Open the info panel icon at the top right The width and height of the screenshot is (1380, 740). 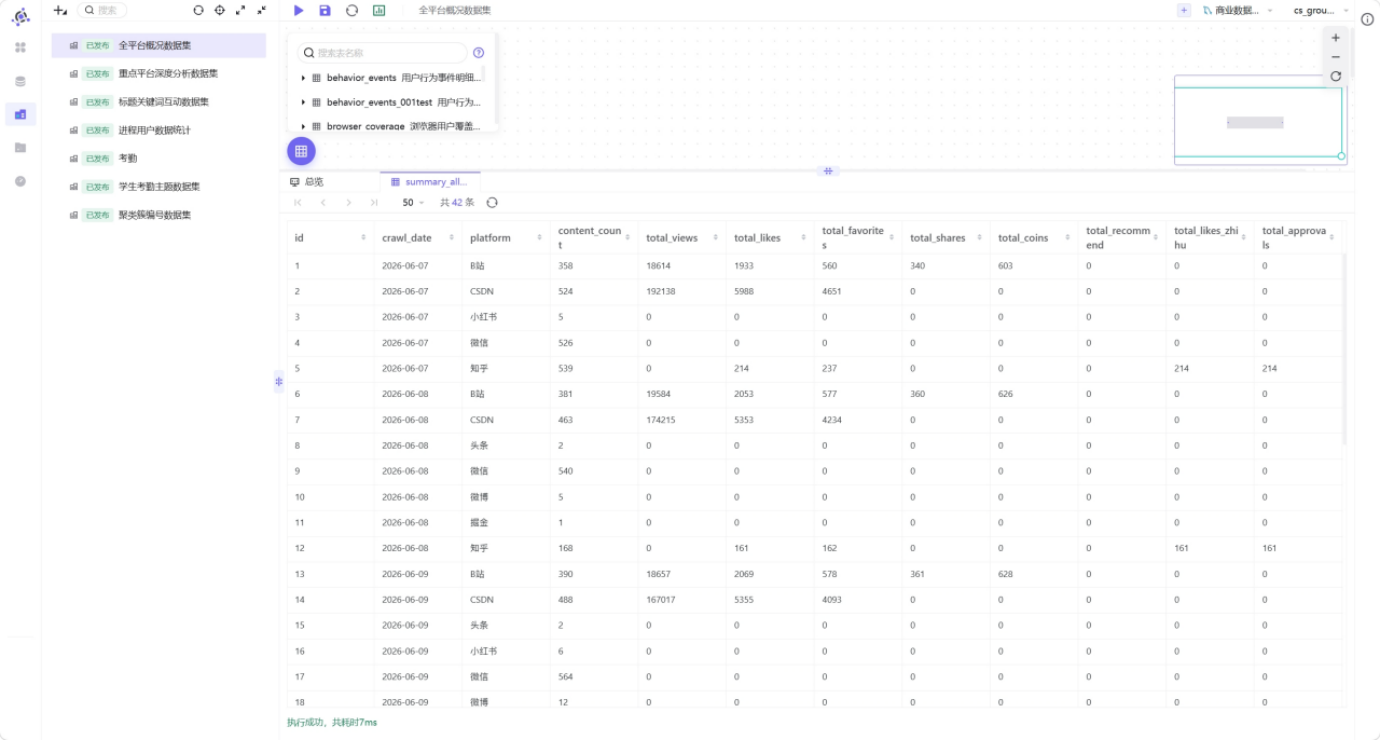1367,19
